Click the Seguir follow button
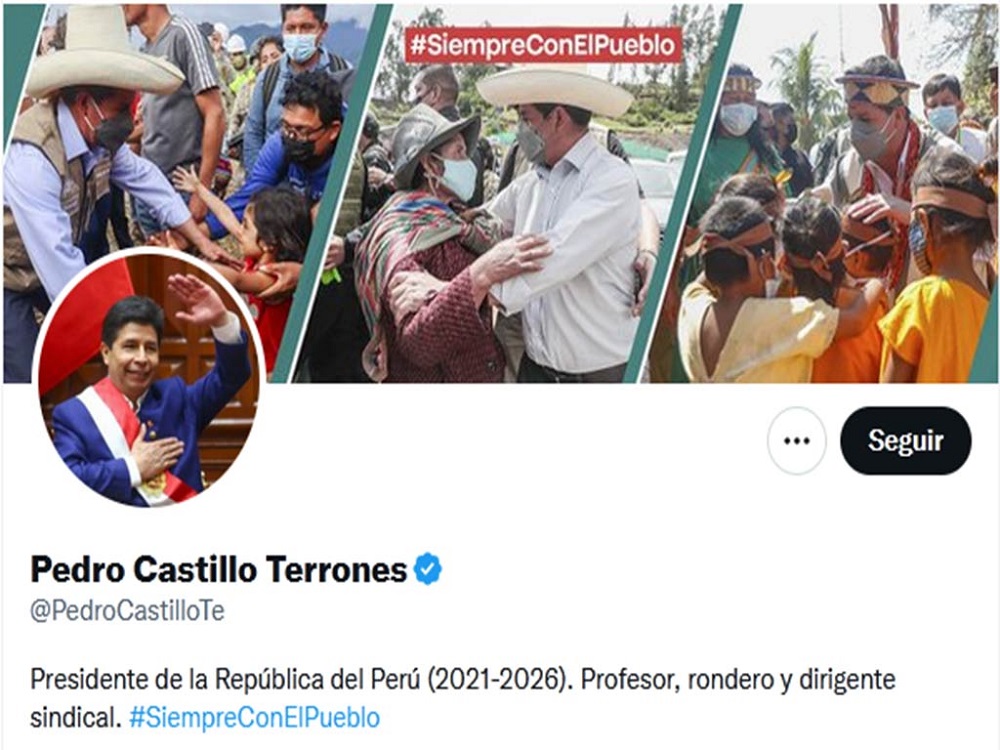 (x=906, y=441)
